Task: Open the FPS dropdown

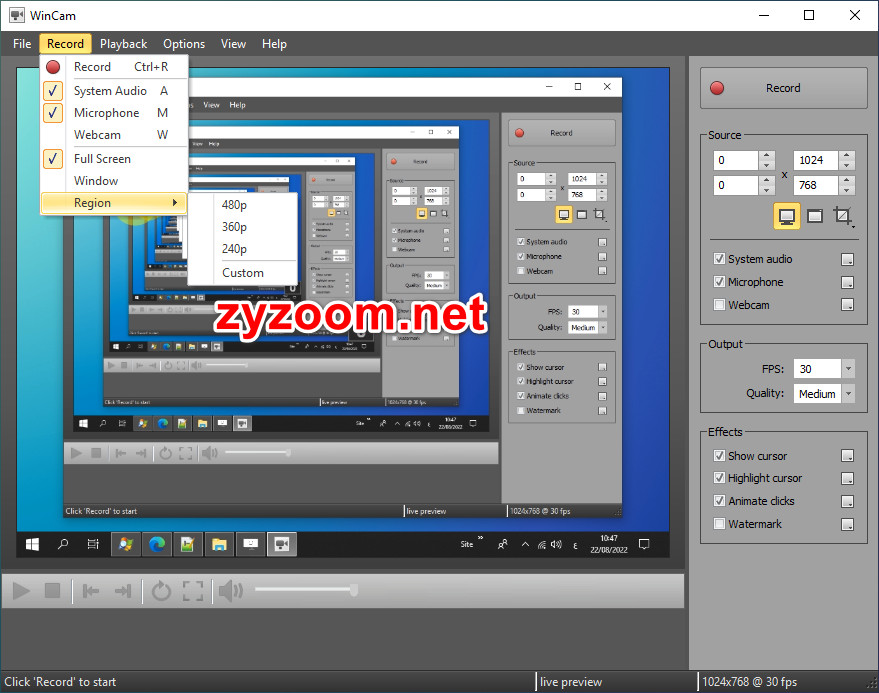Action: click(x=848, y=369)
